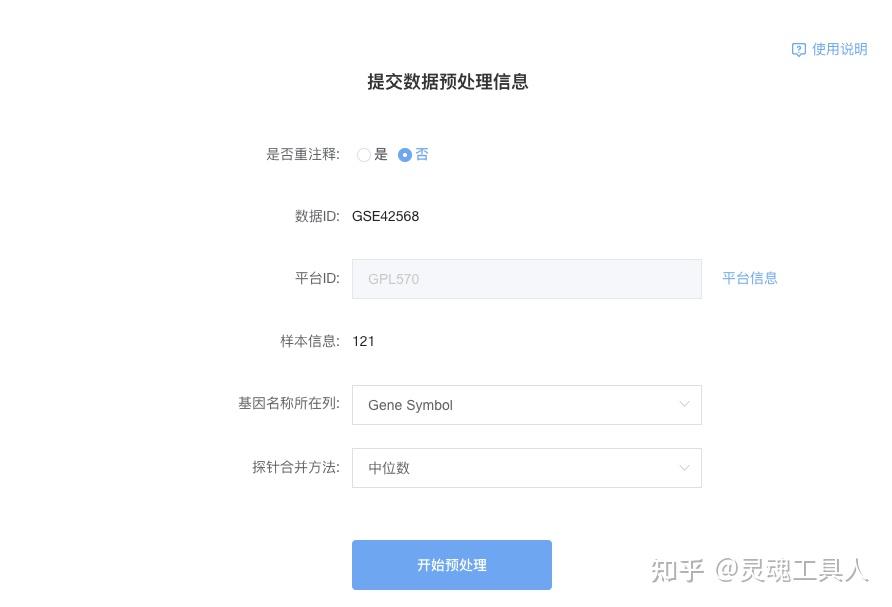Open the 使用说明 usage instructions link
This screenshot has height=607, width=892.
[x=839, y=49]
